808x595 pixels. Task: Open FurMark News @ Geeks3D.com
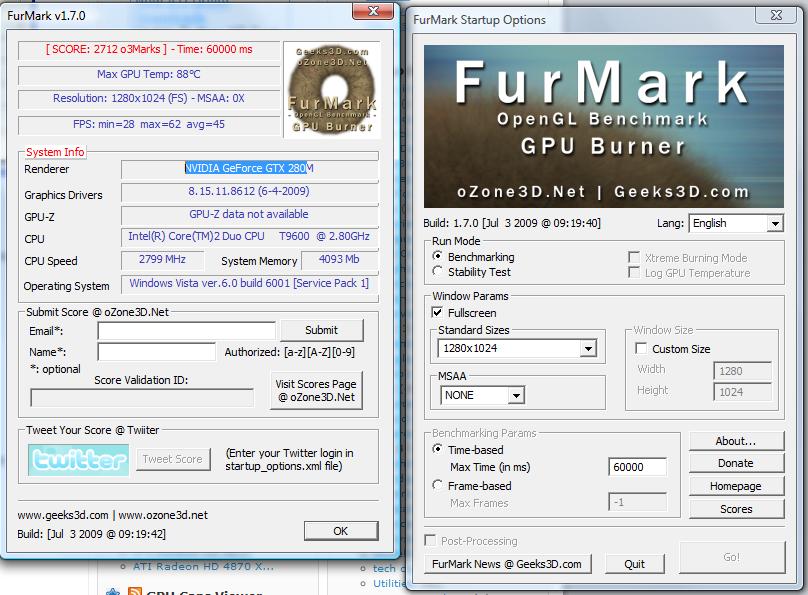[x=507, y=564]
